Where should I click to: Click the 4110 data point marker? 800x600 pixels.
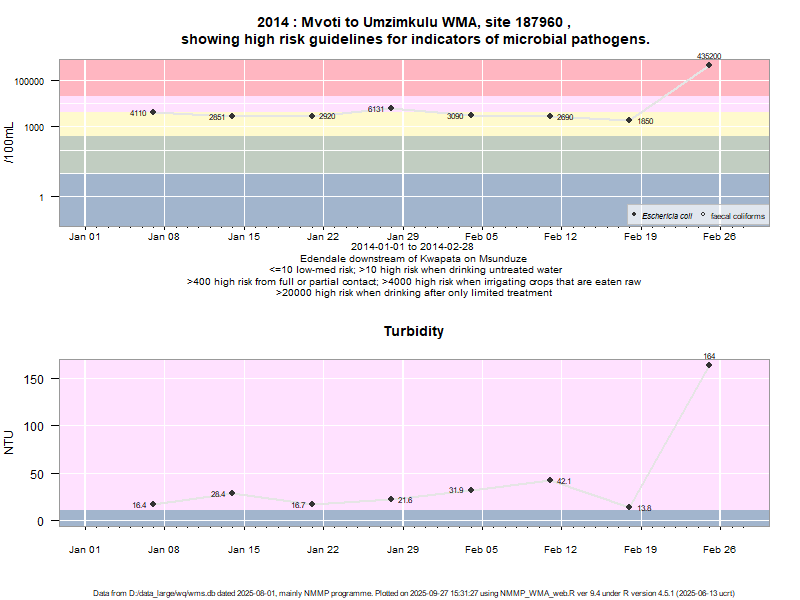pyautogui.click(x=153, y=112)
